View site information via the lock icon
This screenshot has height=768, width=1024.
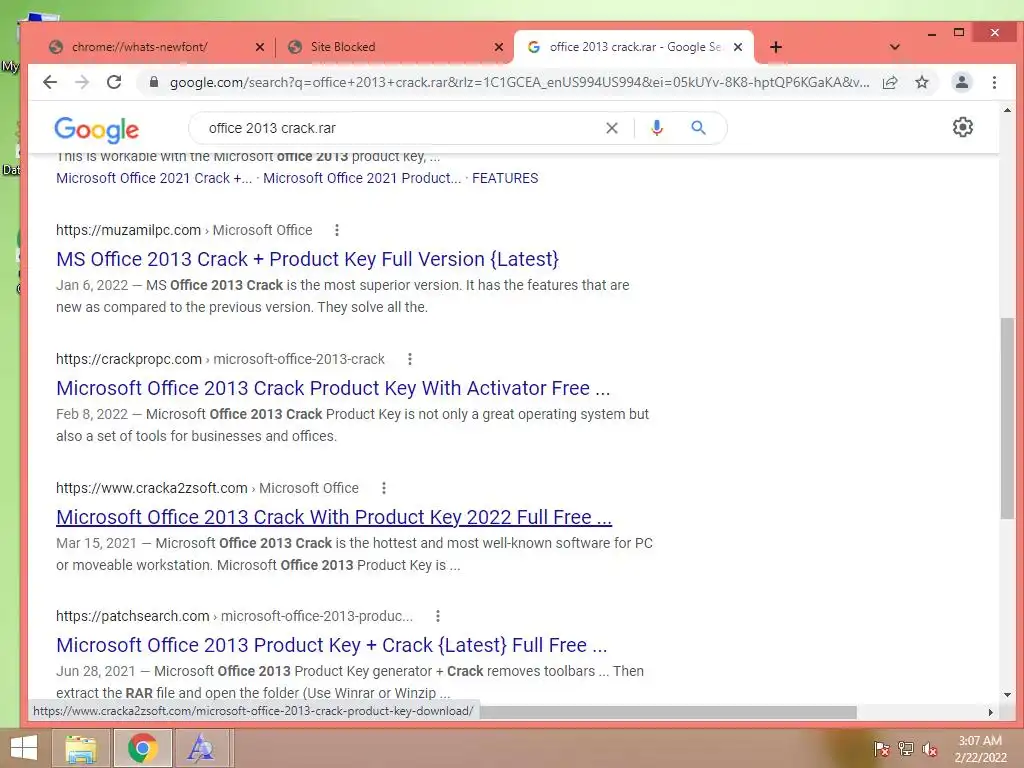coord(153,82)
